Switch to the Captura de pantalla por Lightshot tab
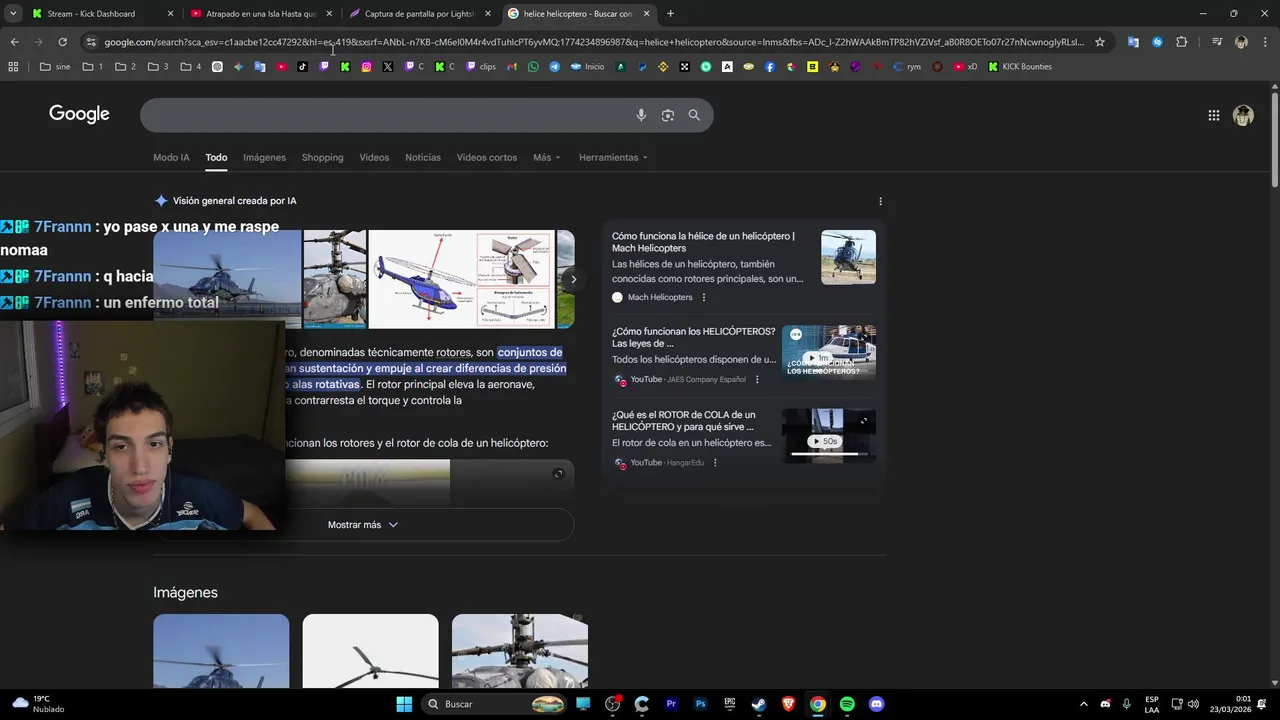This screenshot has height=720, width=1280. tap(420, 14)
